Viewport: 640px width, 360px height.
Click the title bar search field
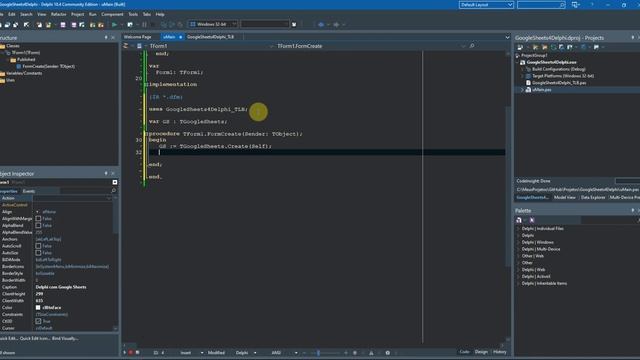tap(541, 5)
